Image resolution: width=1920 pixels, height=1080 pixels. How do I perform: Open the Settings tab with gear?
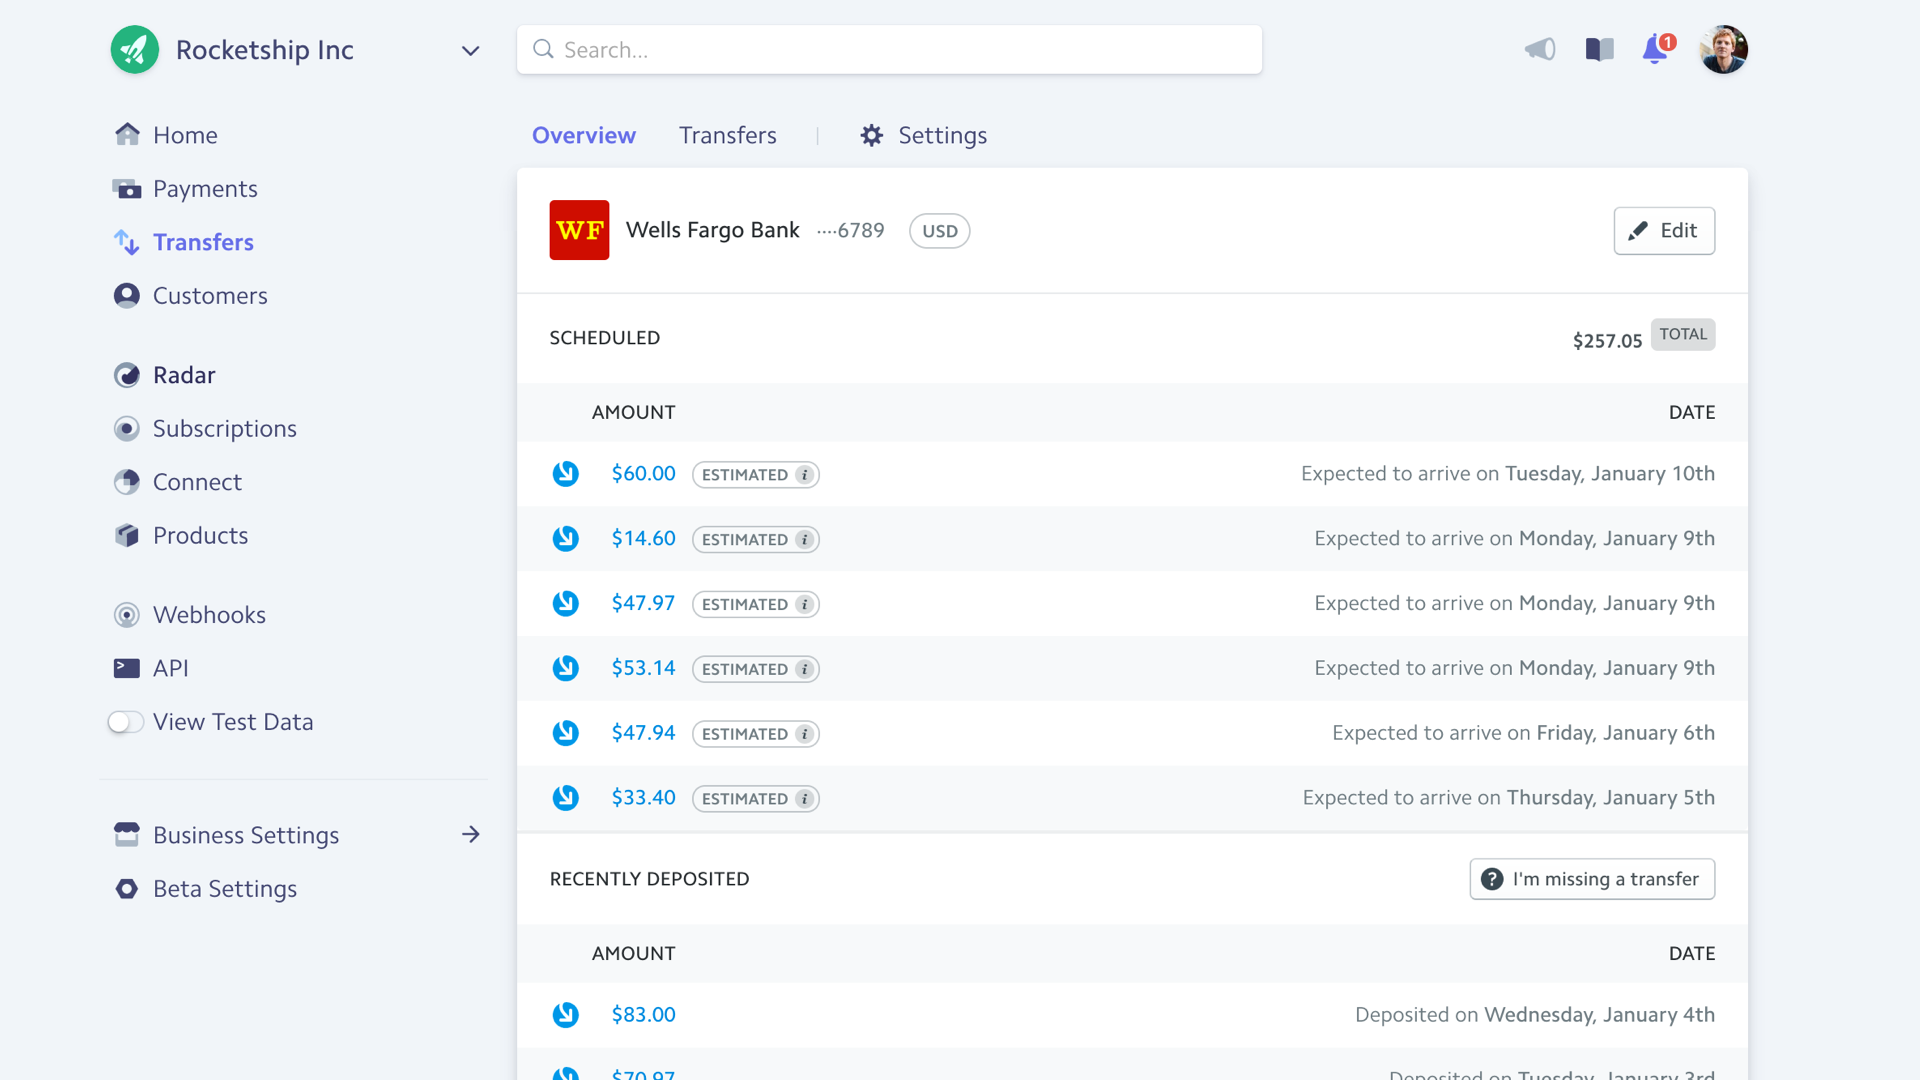coord(923,135)
